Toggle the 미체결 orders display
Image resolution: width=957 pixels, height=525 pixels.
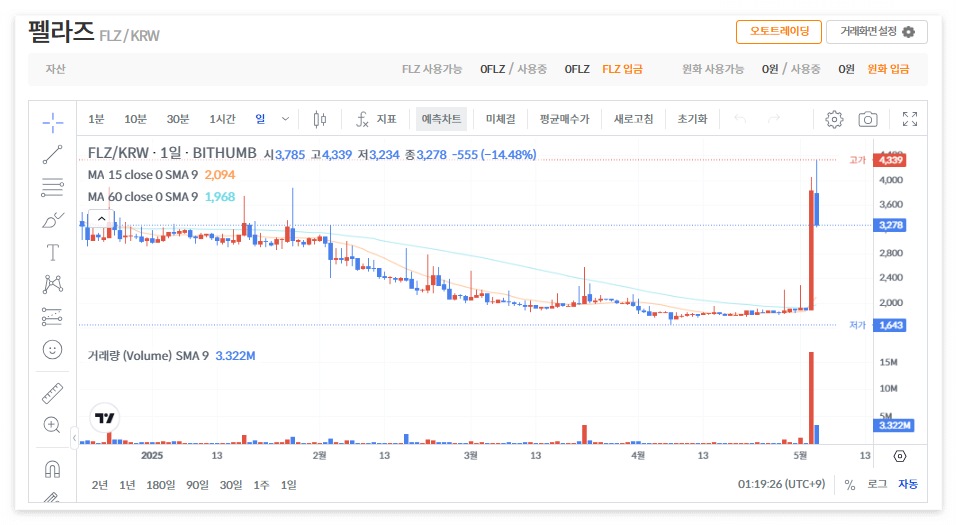tap(500, 119)
